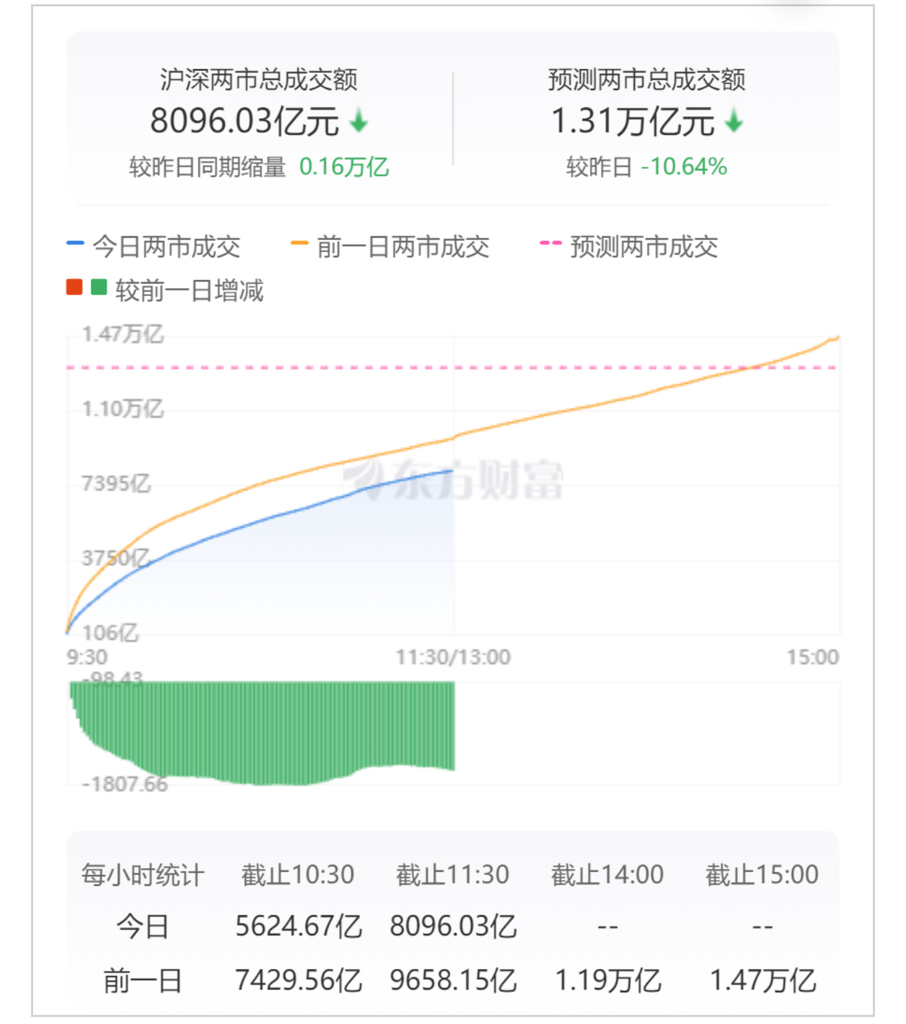Screen dimensions: 906x1024
Task: Click the 每小时统计 table header
Action: [x=143, y=874]
